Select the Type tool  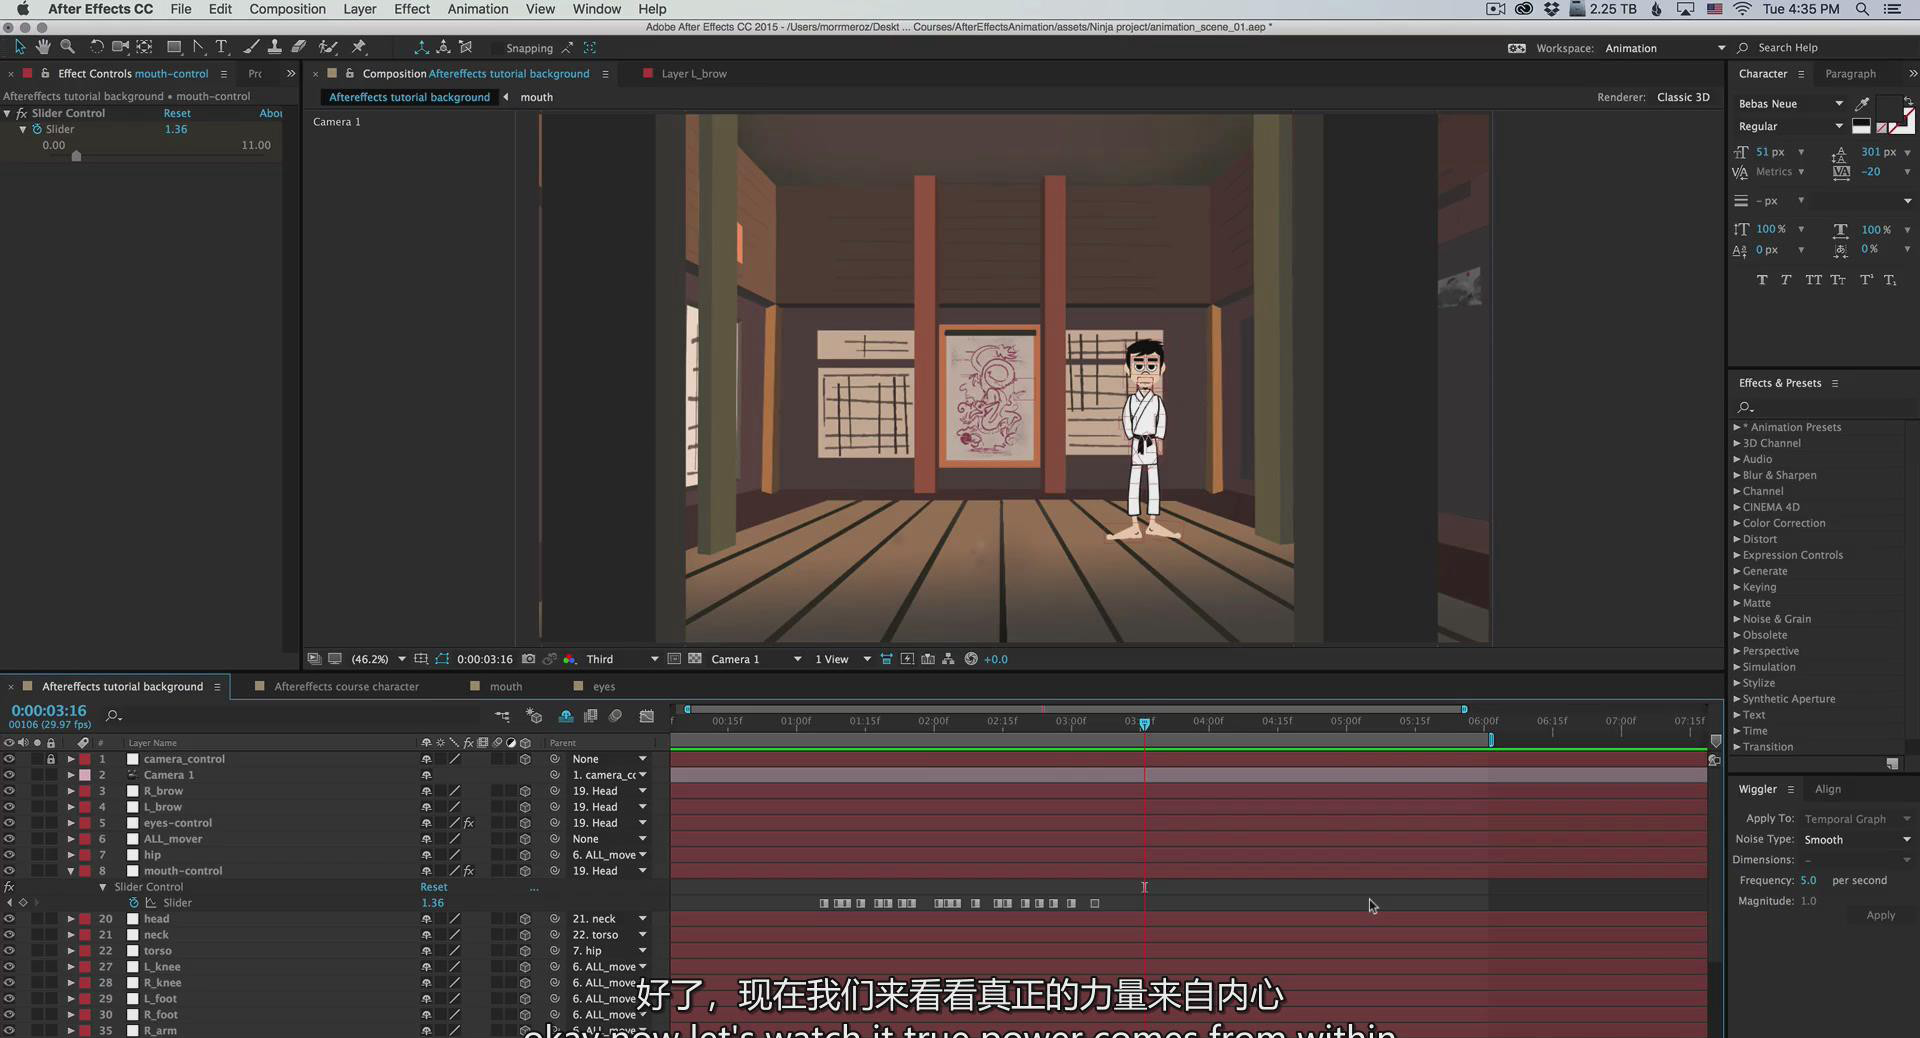222,47
